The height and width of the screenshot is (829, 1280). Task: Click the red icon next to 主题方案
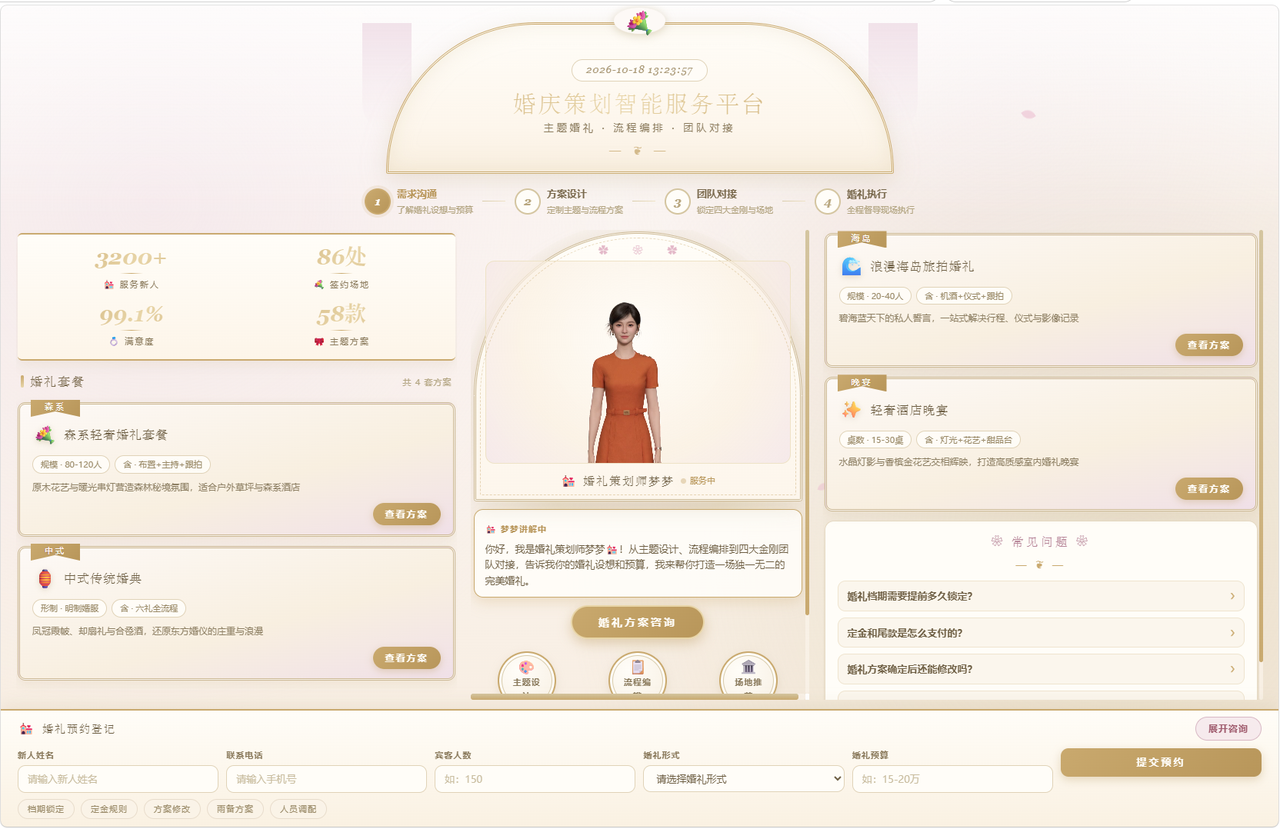pyautogui.click(x=319, y=341)
